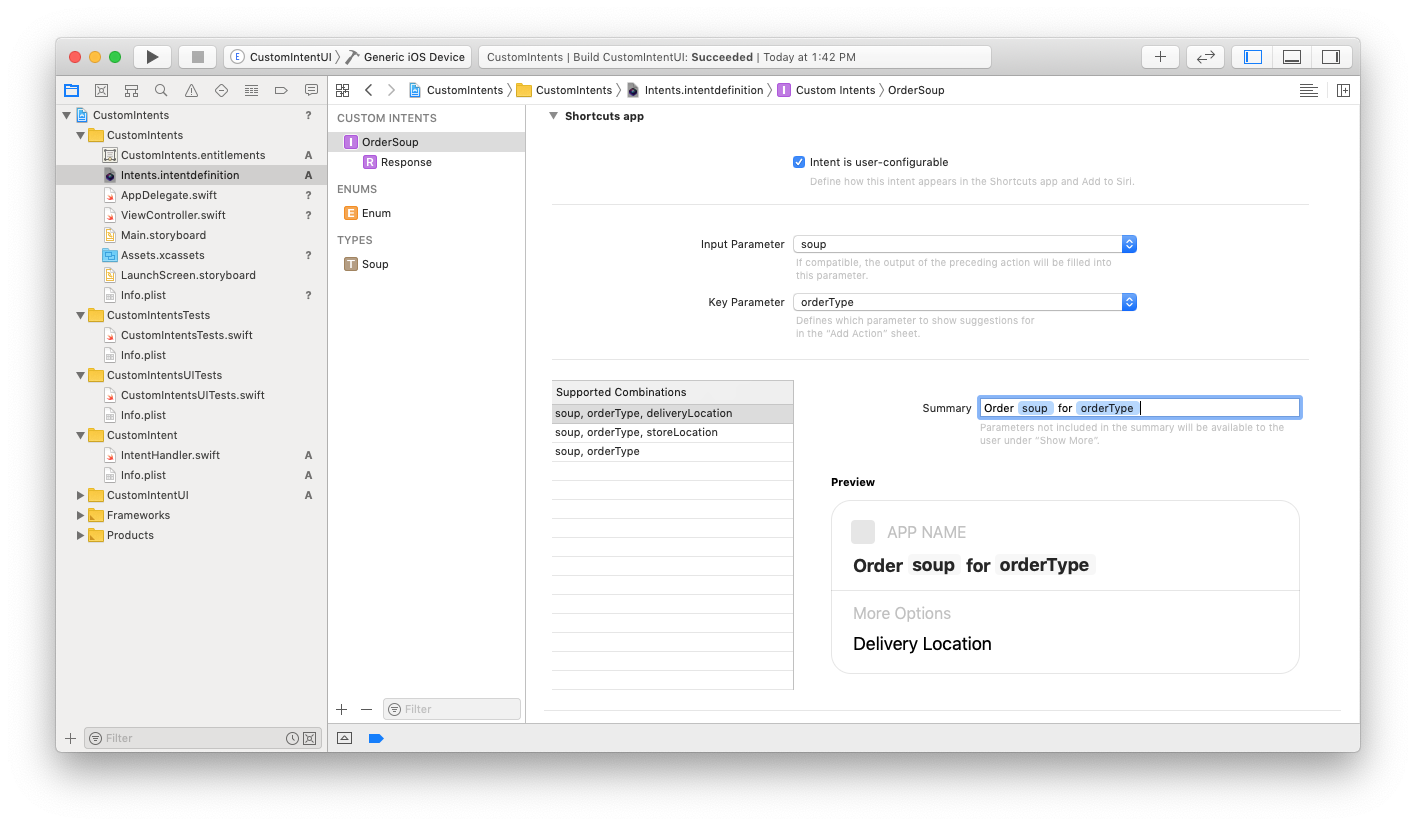This screenshot has height=826, width=1416.
Task: Open the Find navigator
Action: [161, 90]
